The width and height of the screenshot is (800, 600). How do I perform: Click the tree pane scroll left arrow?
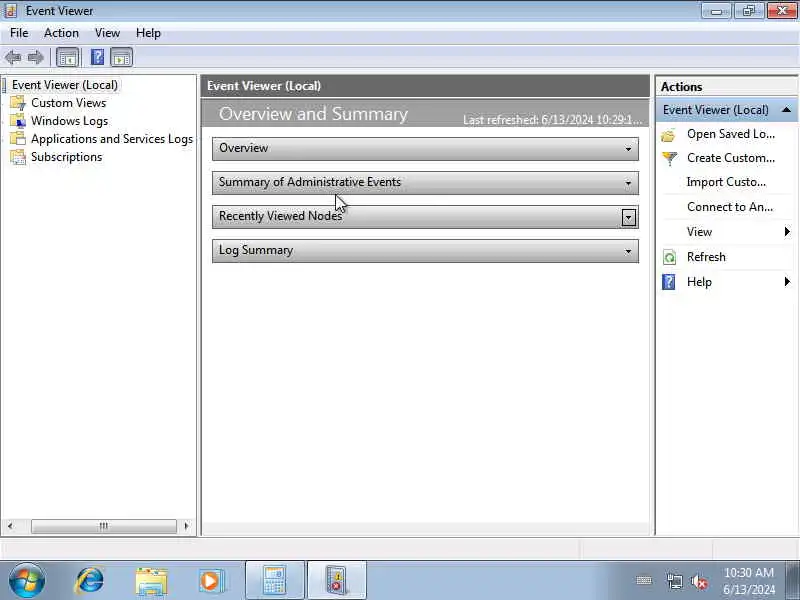click(10, 526)
